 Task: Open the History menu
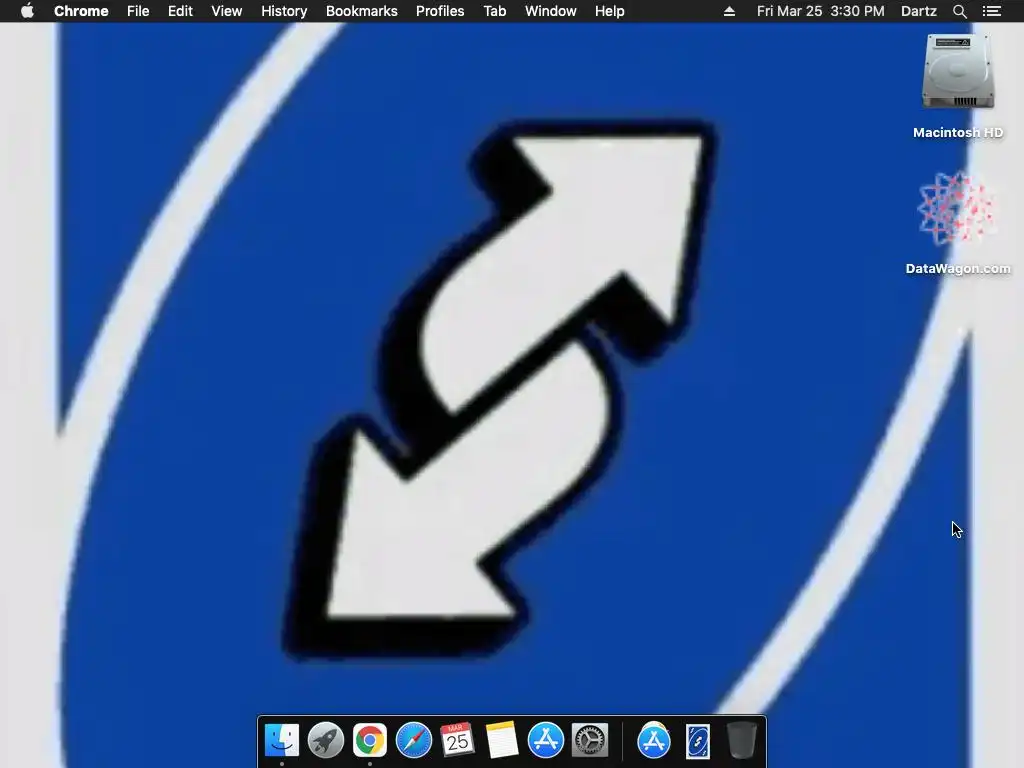click(x=284, y=11)
